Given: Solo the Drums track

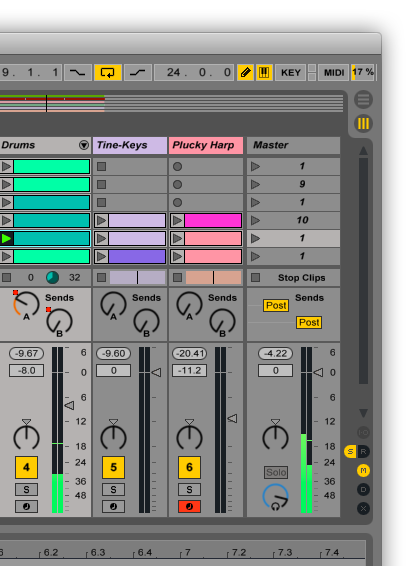Looking at the screenshot, I should coord(26,489).
